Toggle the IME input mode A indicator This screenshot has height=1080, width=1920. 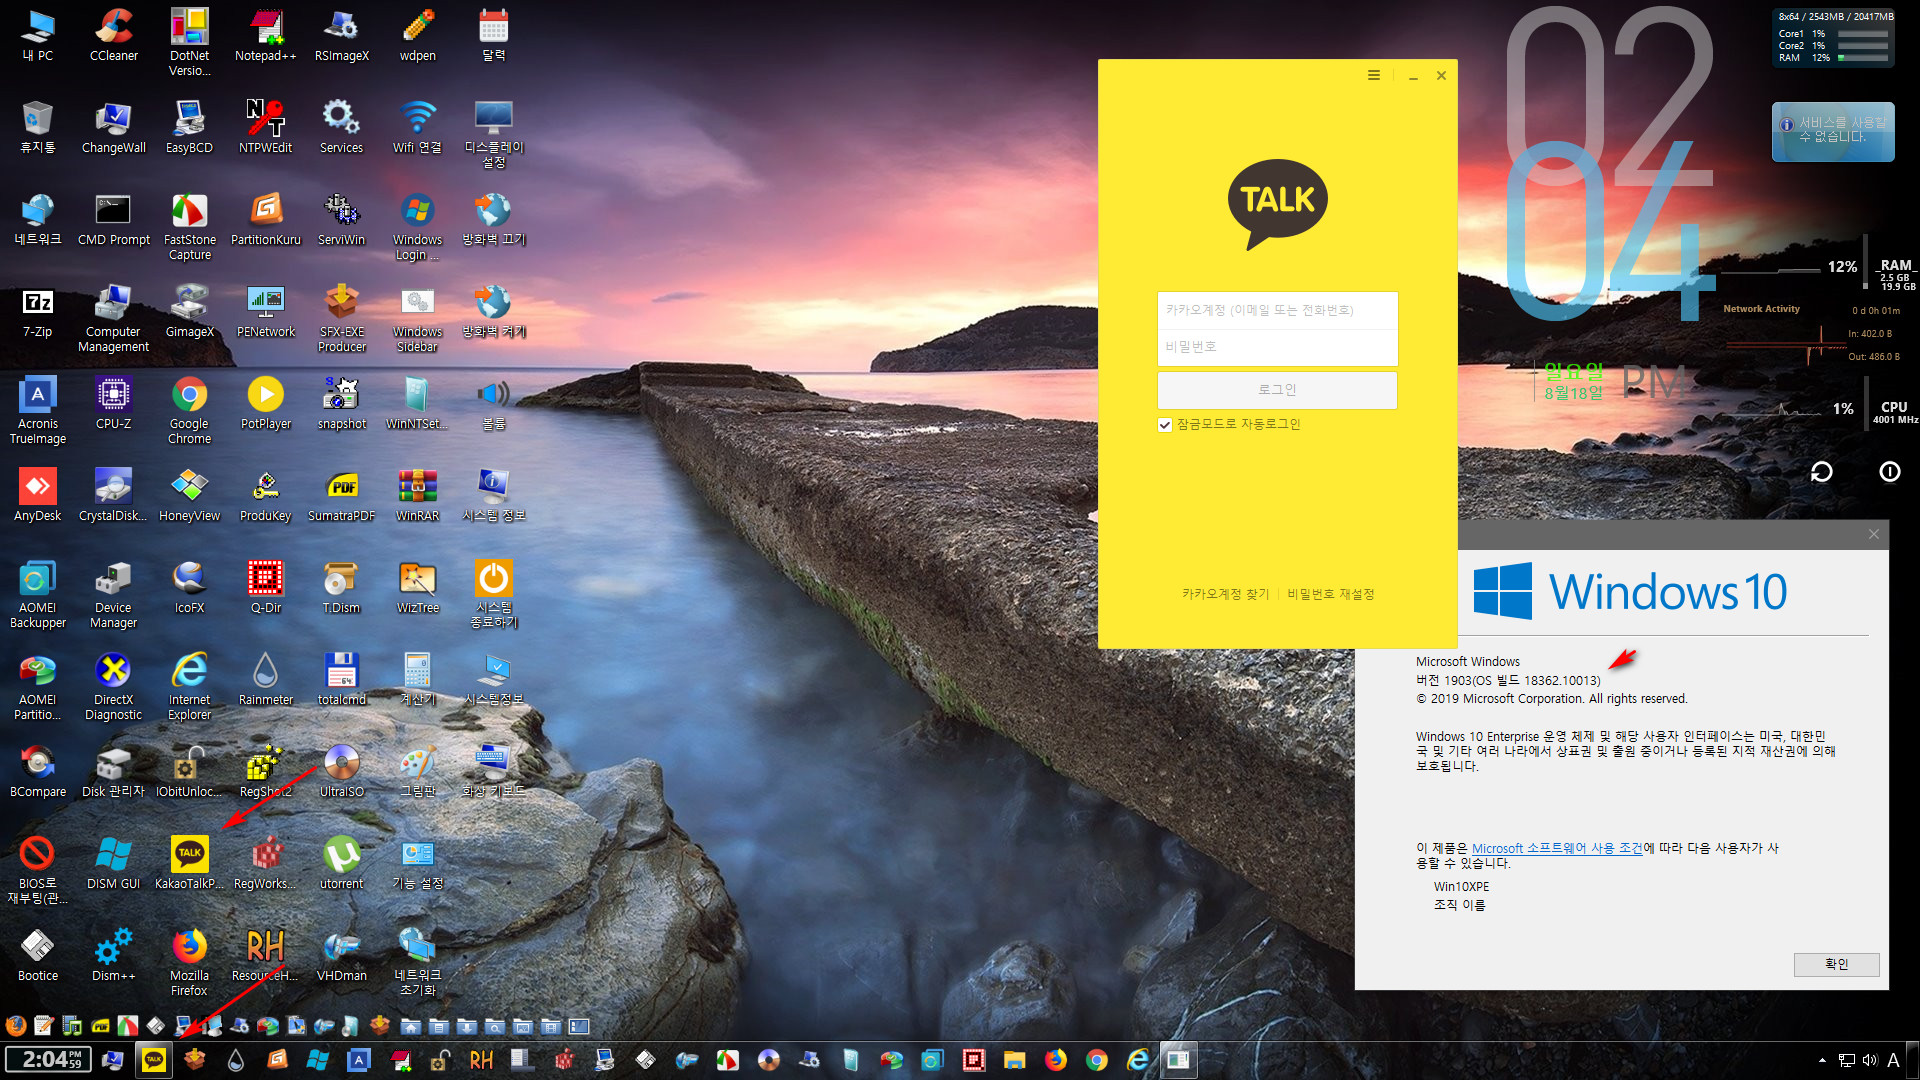coord(1893,1060)
